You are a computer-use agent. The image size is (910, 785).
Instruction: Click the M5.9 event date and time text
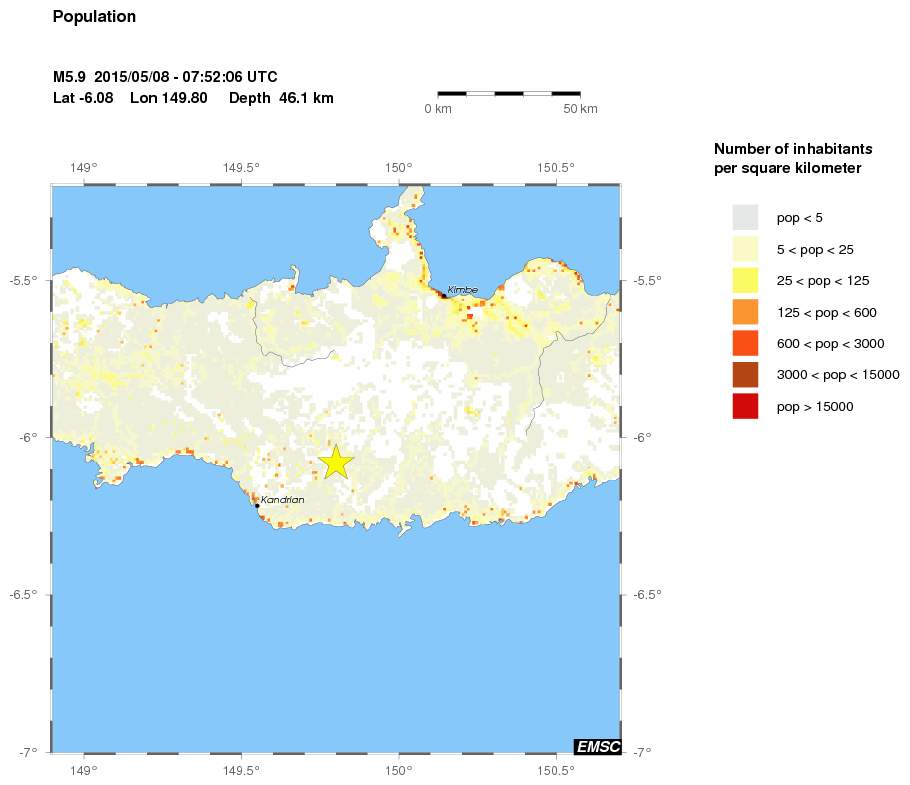pos(165,77)
